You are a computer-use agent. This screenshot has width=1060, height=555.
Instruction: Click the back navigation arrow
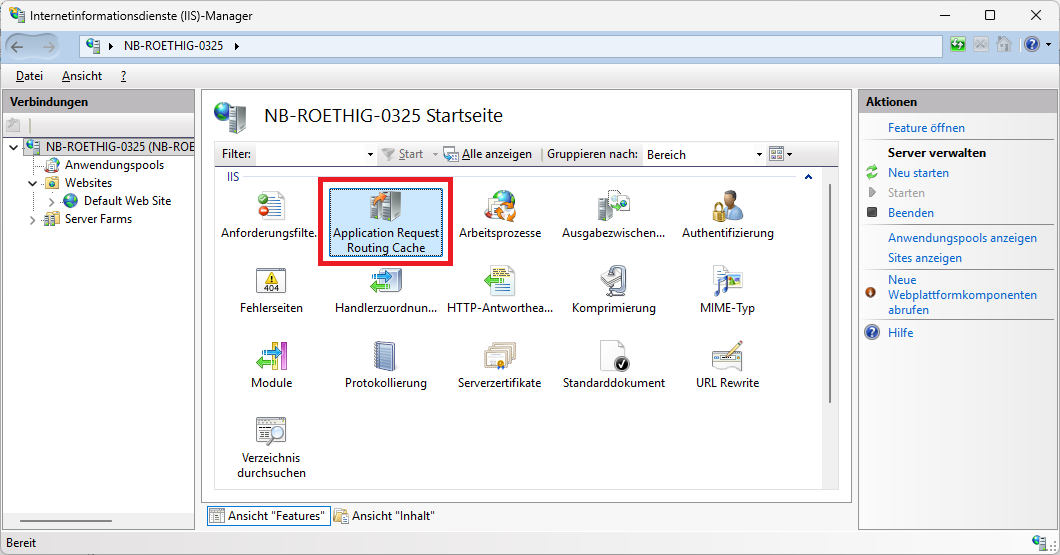[17, 46]
